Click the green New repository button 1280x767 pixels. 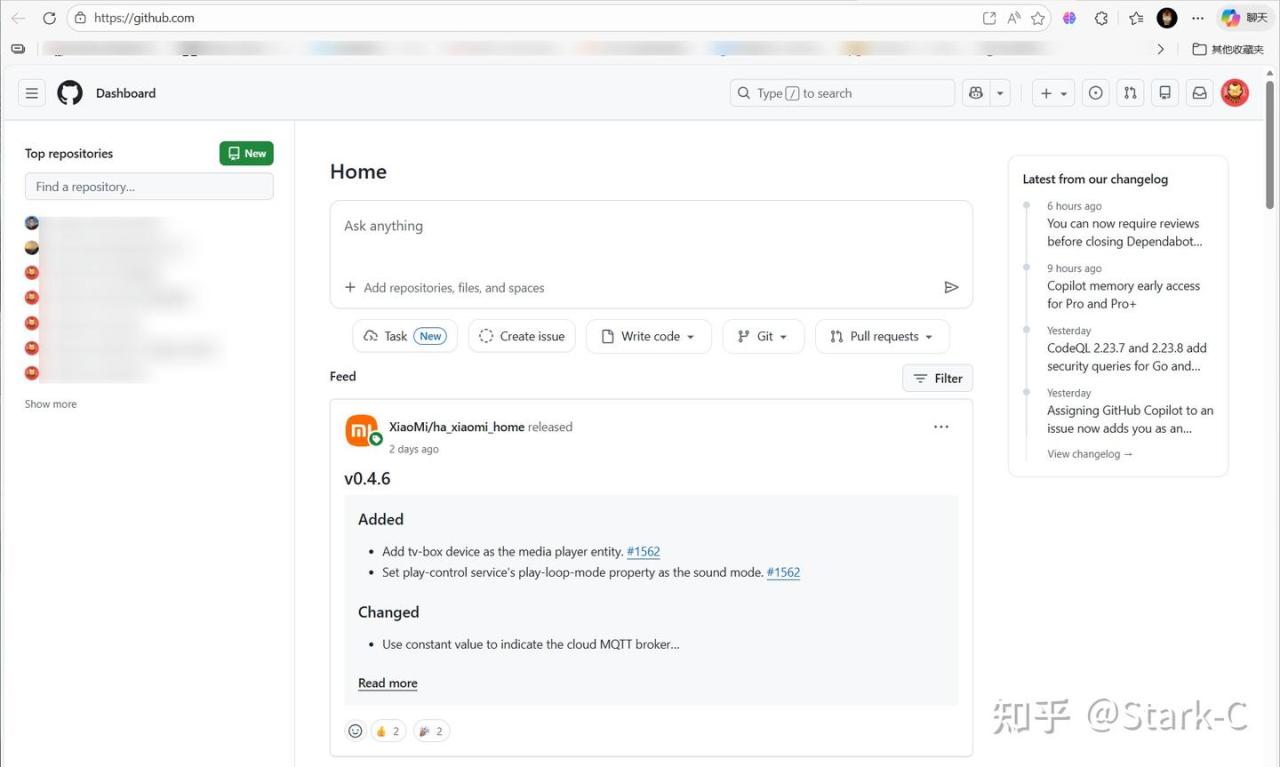[x=246, y=153]
